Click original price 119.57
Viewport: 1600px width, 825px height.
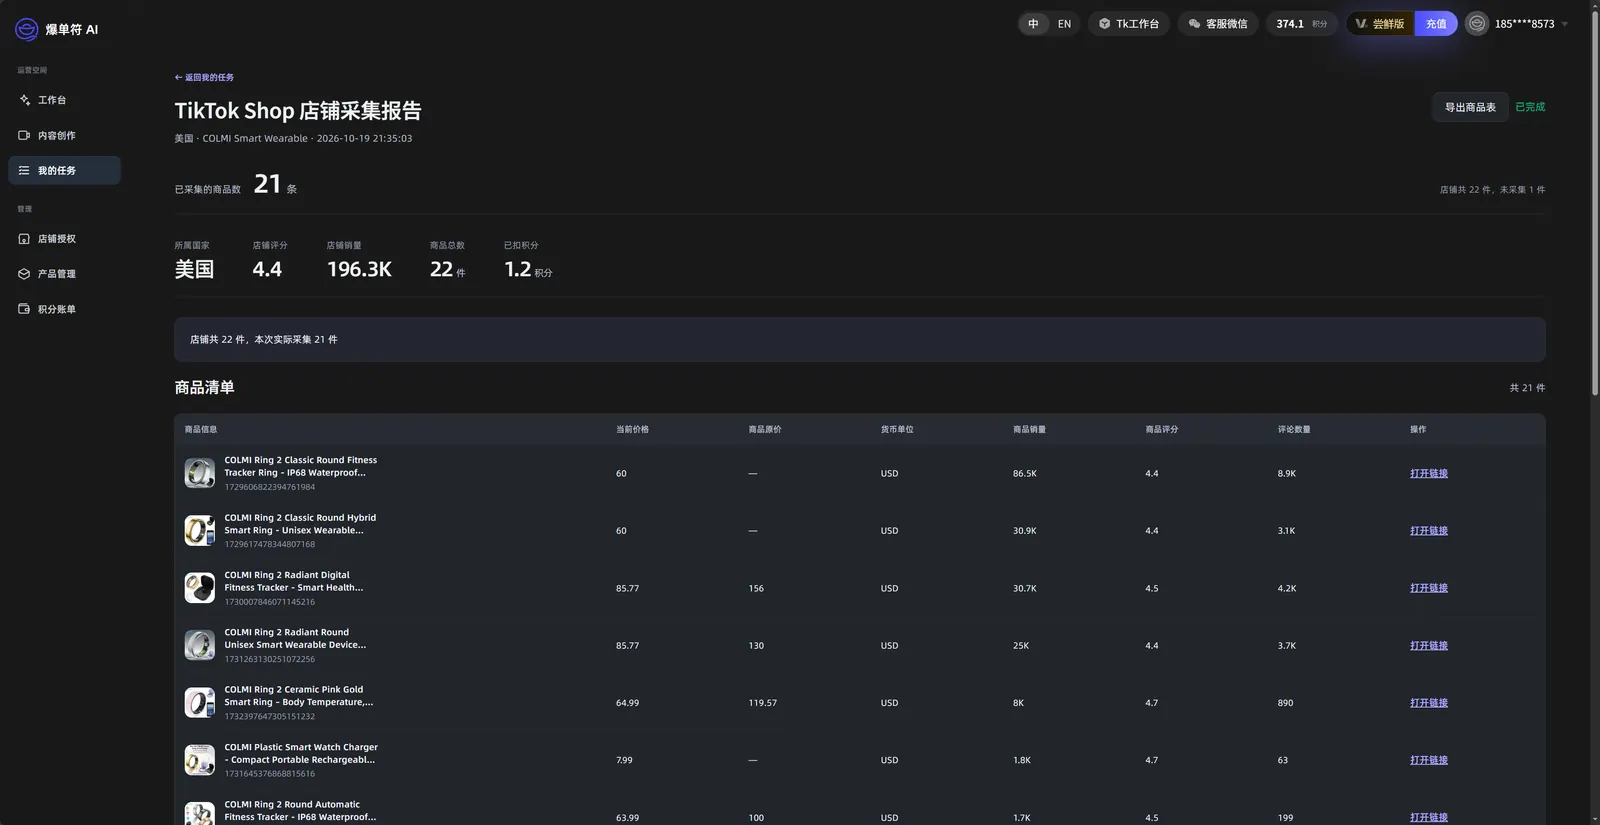click(x=763, y=703)
